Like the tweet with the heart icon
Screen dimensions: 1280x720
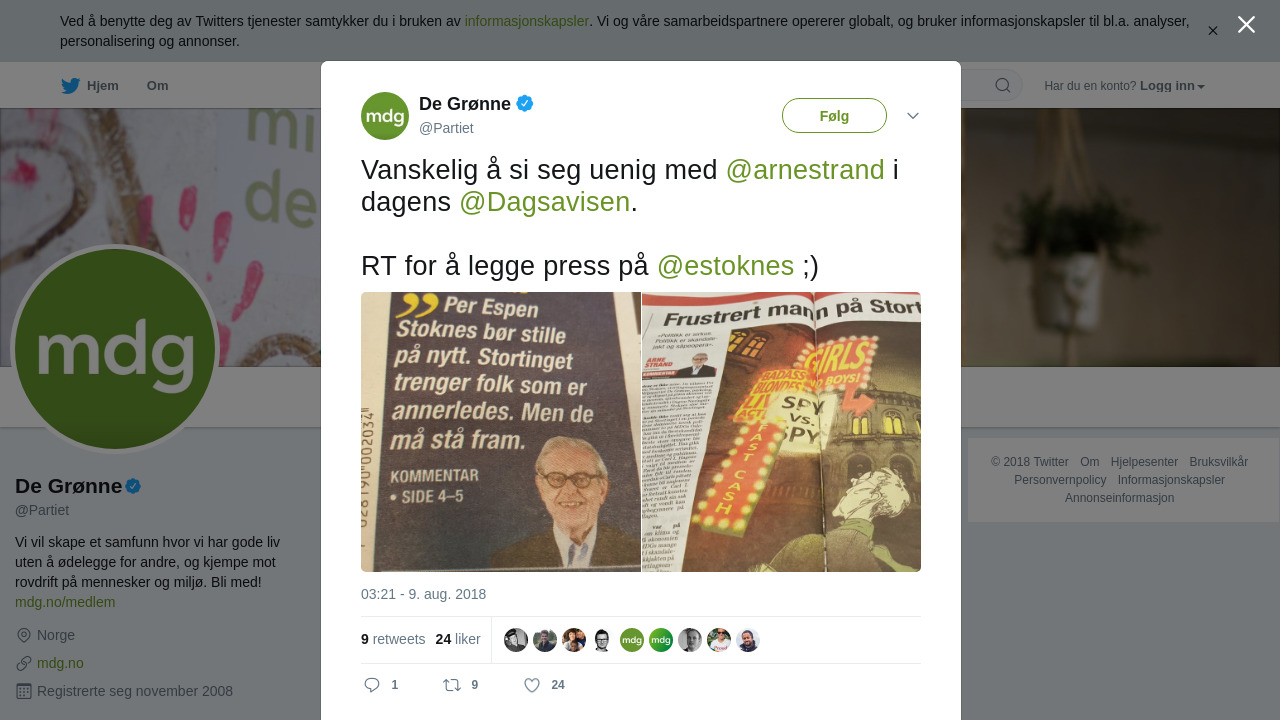coord(532,685)
